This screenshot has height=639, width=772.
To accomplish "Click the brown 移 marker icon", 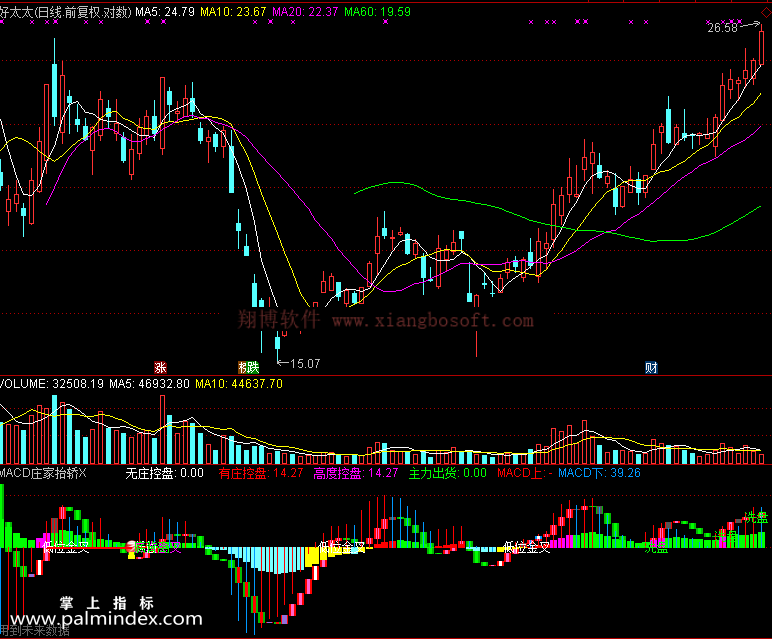I will coord(242,367).
